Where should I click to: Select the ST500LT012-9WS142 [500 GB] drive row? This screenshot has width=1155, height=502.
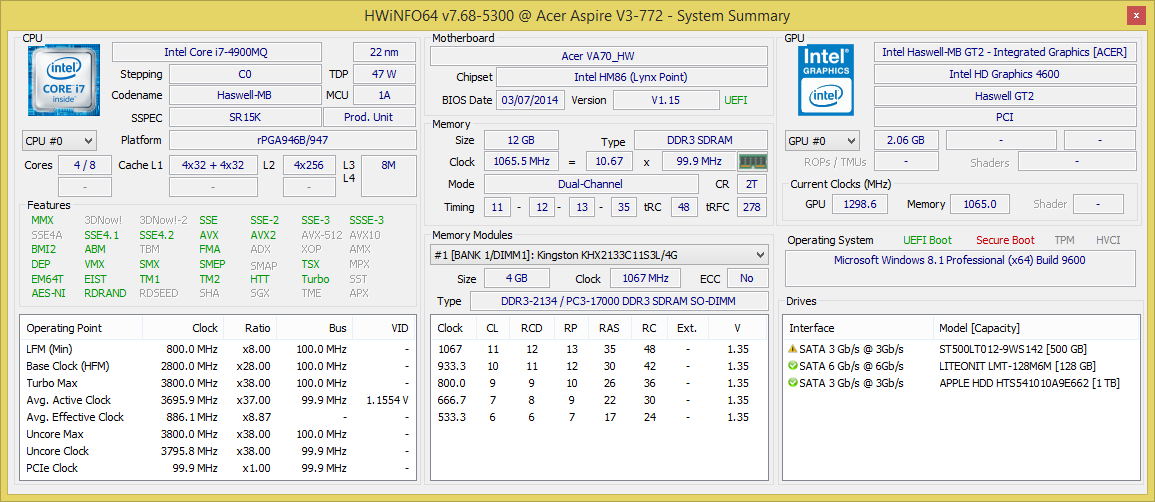click(x=959, y=349)
